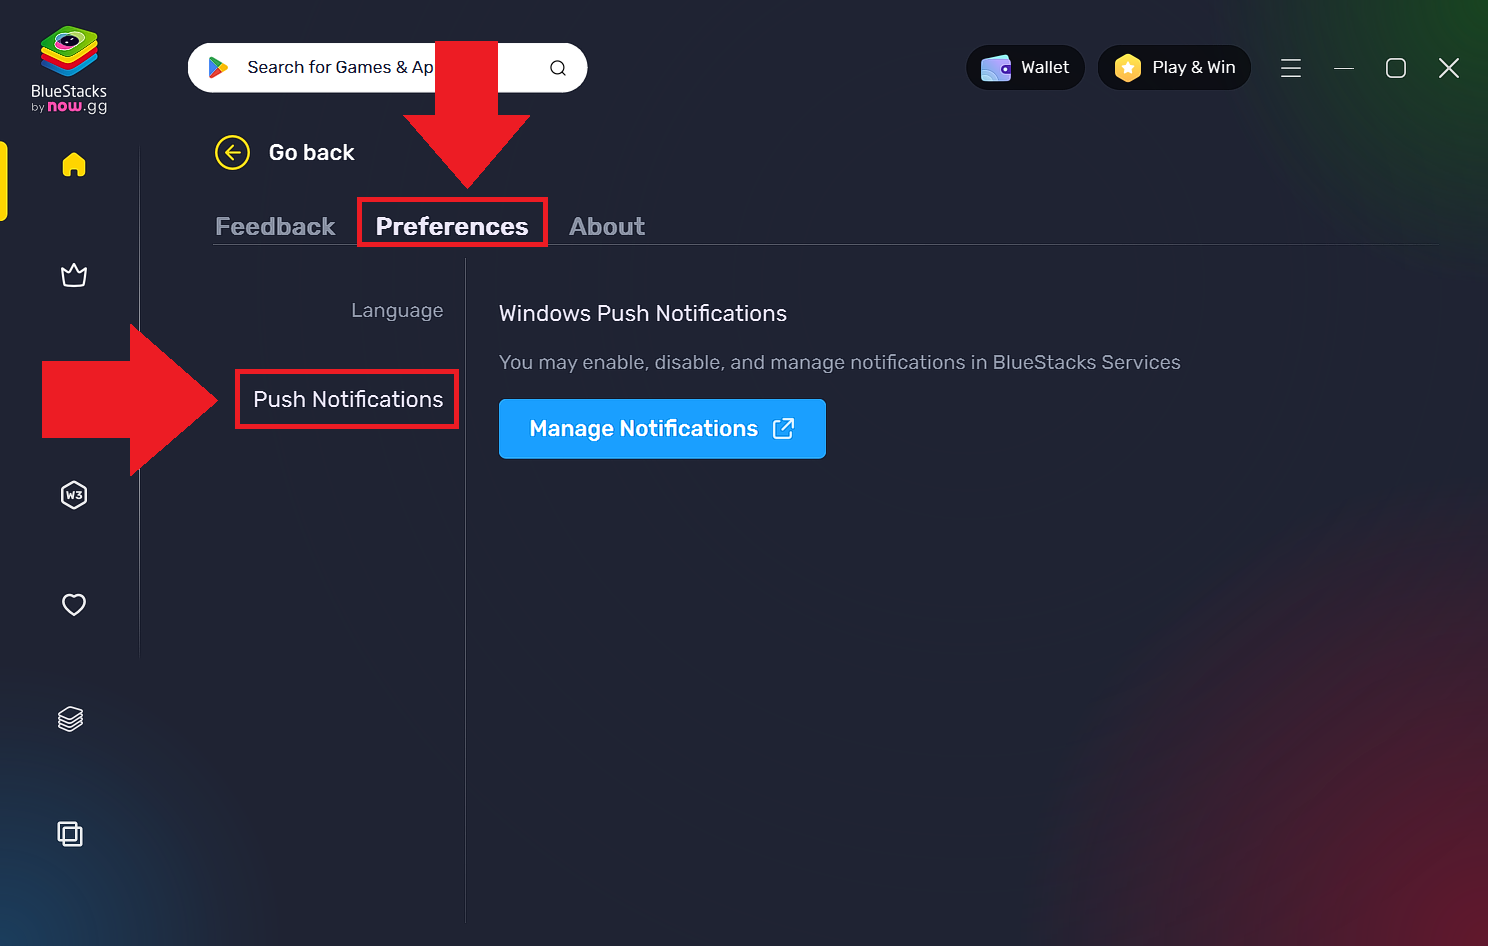The image size is (1488, 946).
Task: Select the Preferences tab
Action: pyautogui.click(x=451, y=226)
